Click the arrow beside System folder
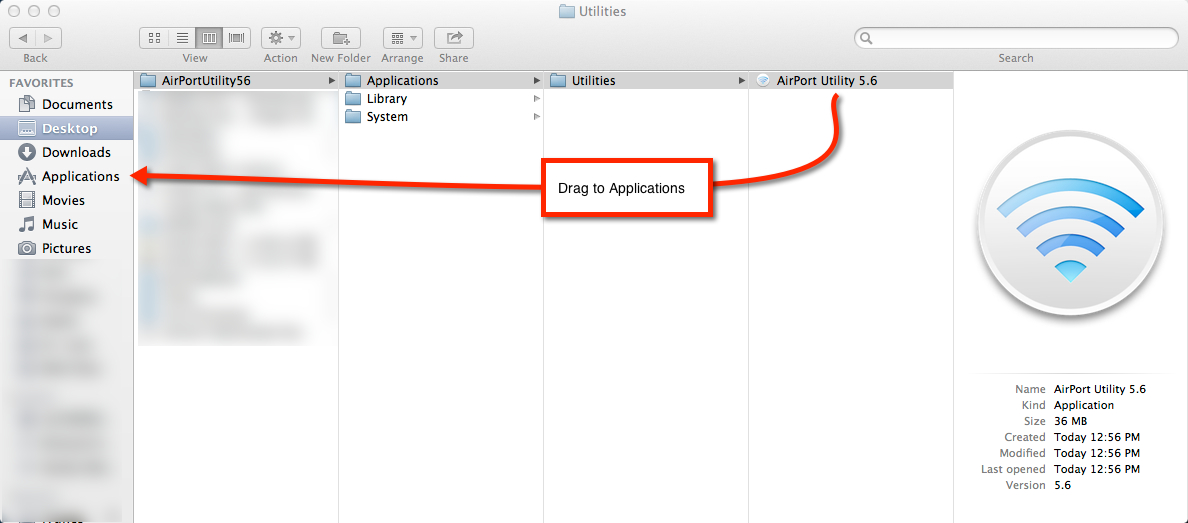The height and width of the screenshot is (523, 1188). 536,117
